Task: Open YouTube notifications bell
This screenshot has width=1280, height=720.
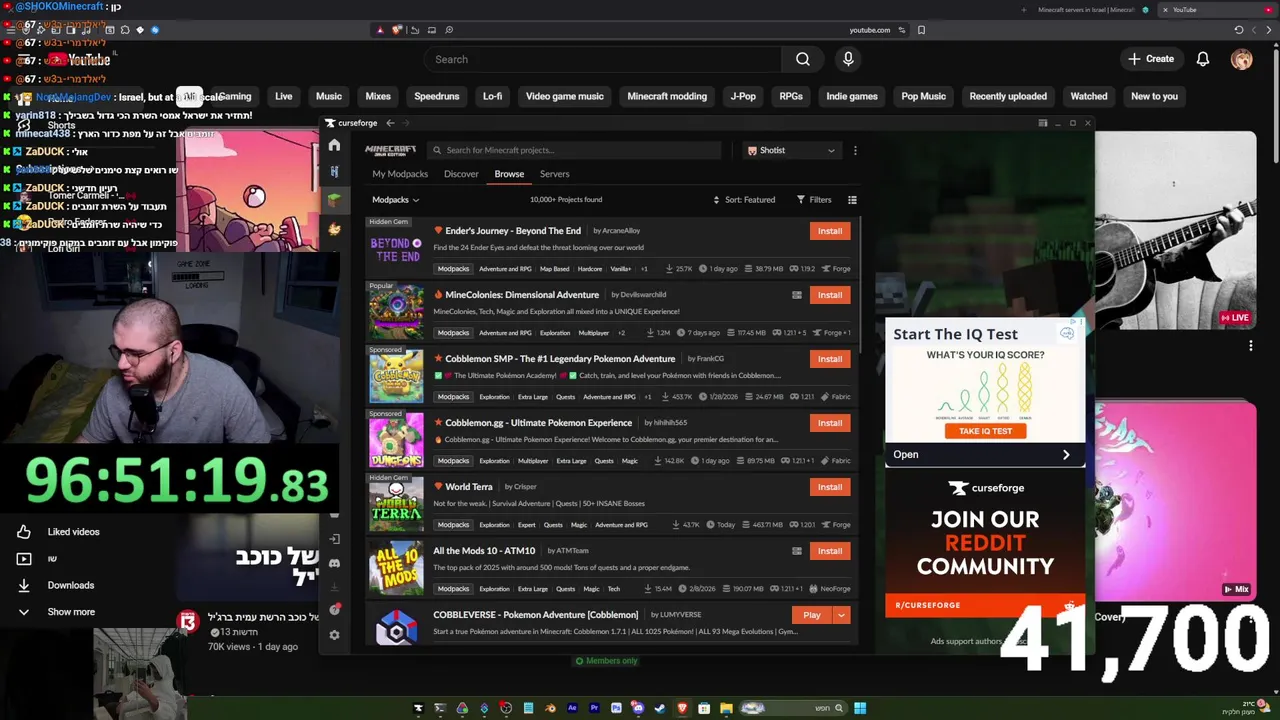Action: pyautogui.click(x=1203, y=59)
